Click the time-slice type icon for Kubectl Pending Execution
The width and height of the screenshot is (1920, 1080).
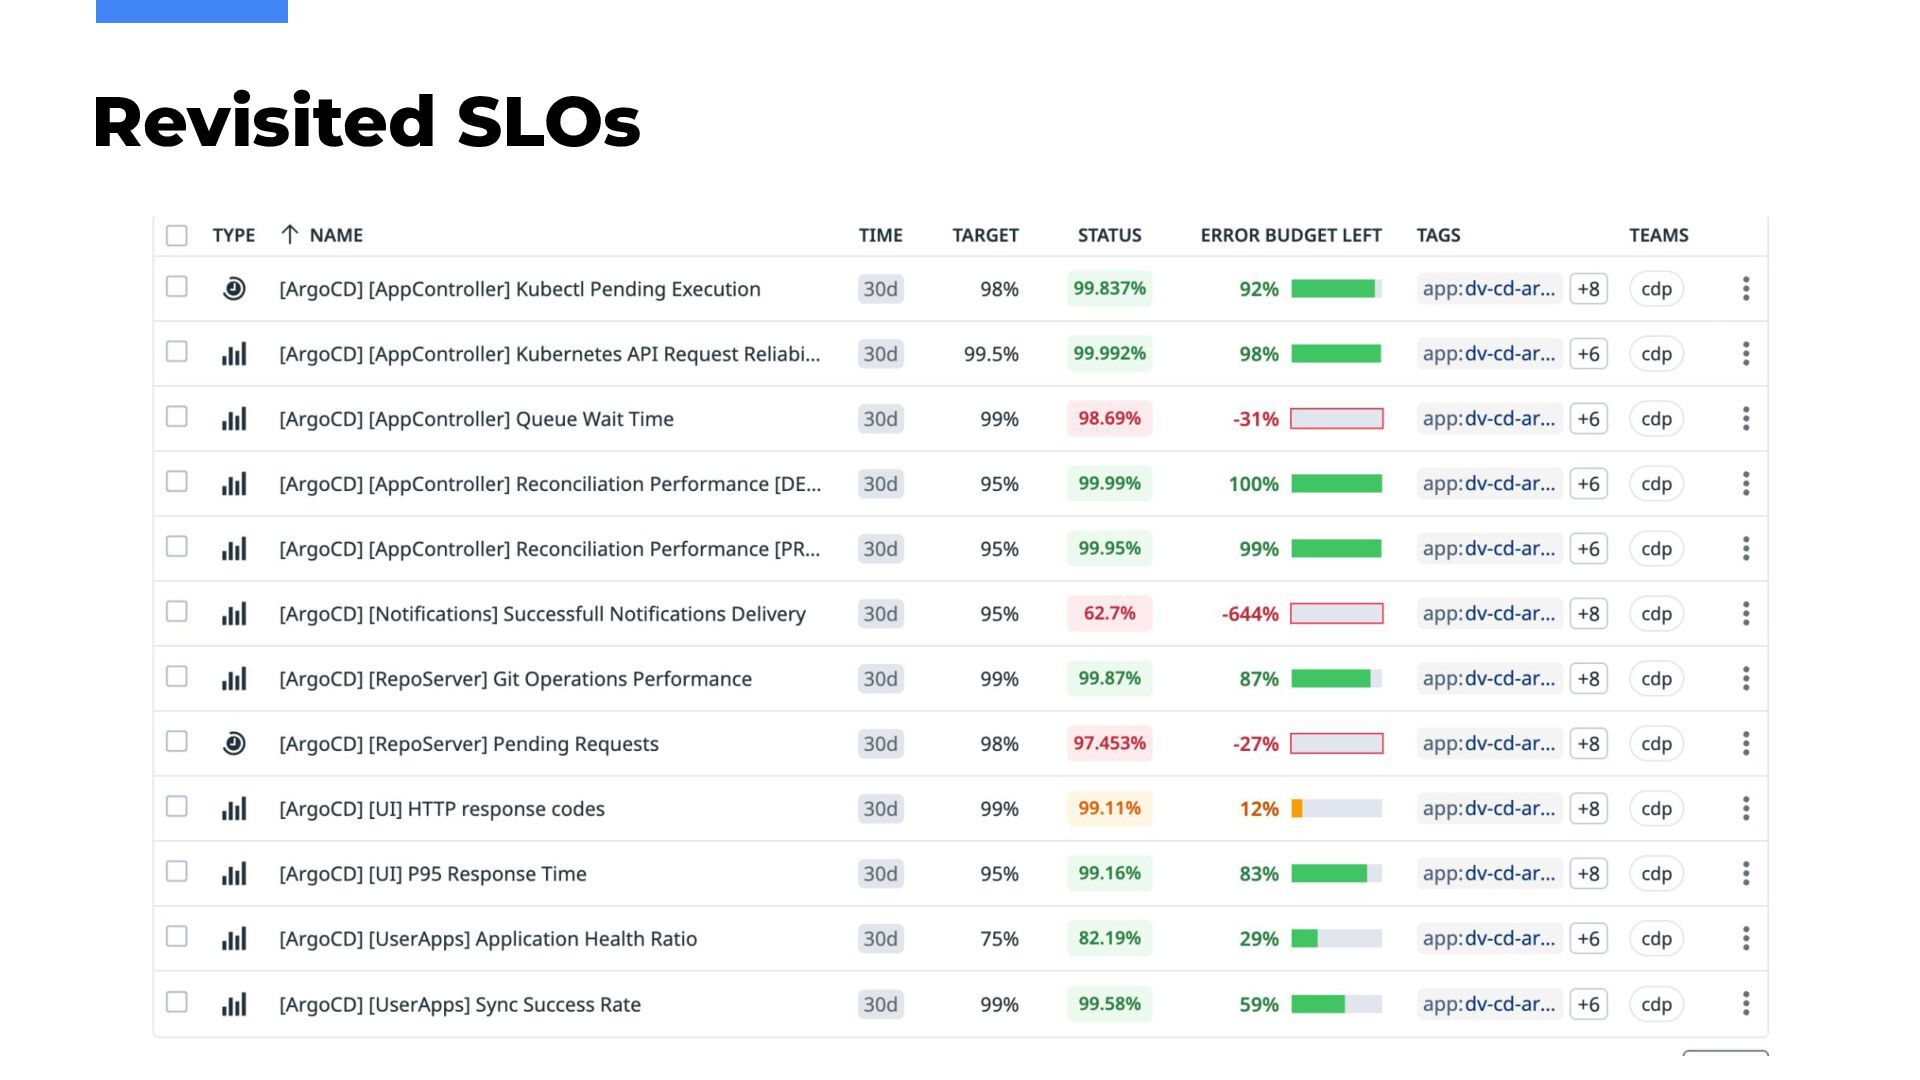[234, 289]
